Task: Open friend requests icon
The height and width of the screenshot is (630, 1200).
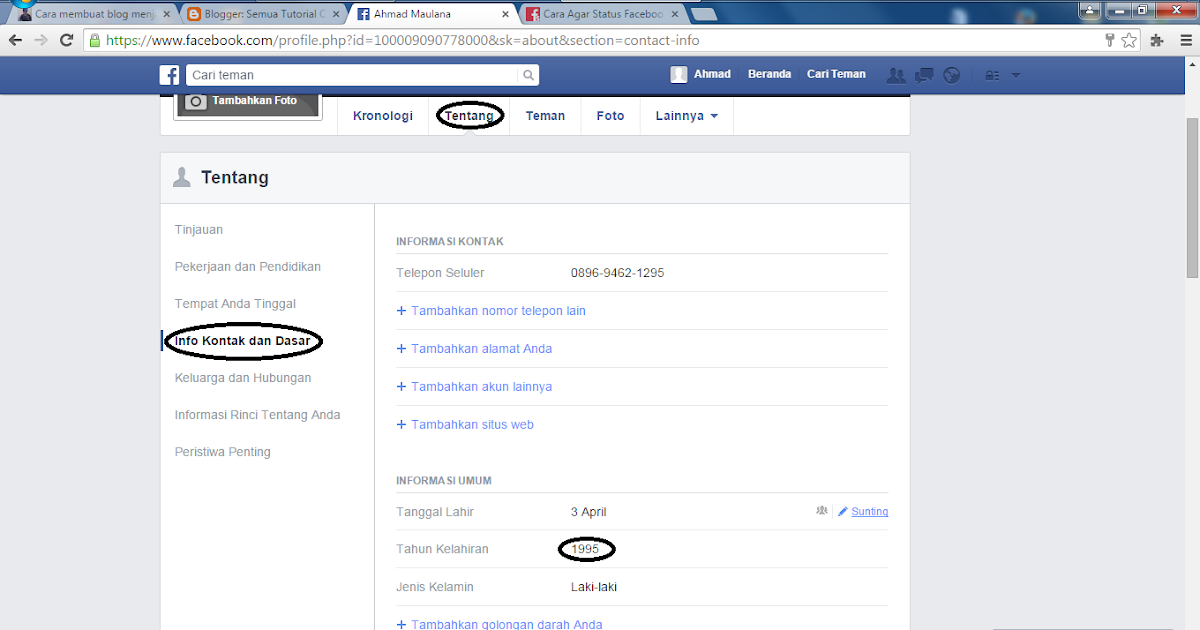Action: (896, 75)
